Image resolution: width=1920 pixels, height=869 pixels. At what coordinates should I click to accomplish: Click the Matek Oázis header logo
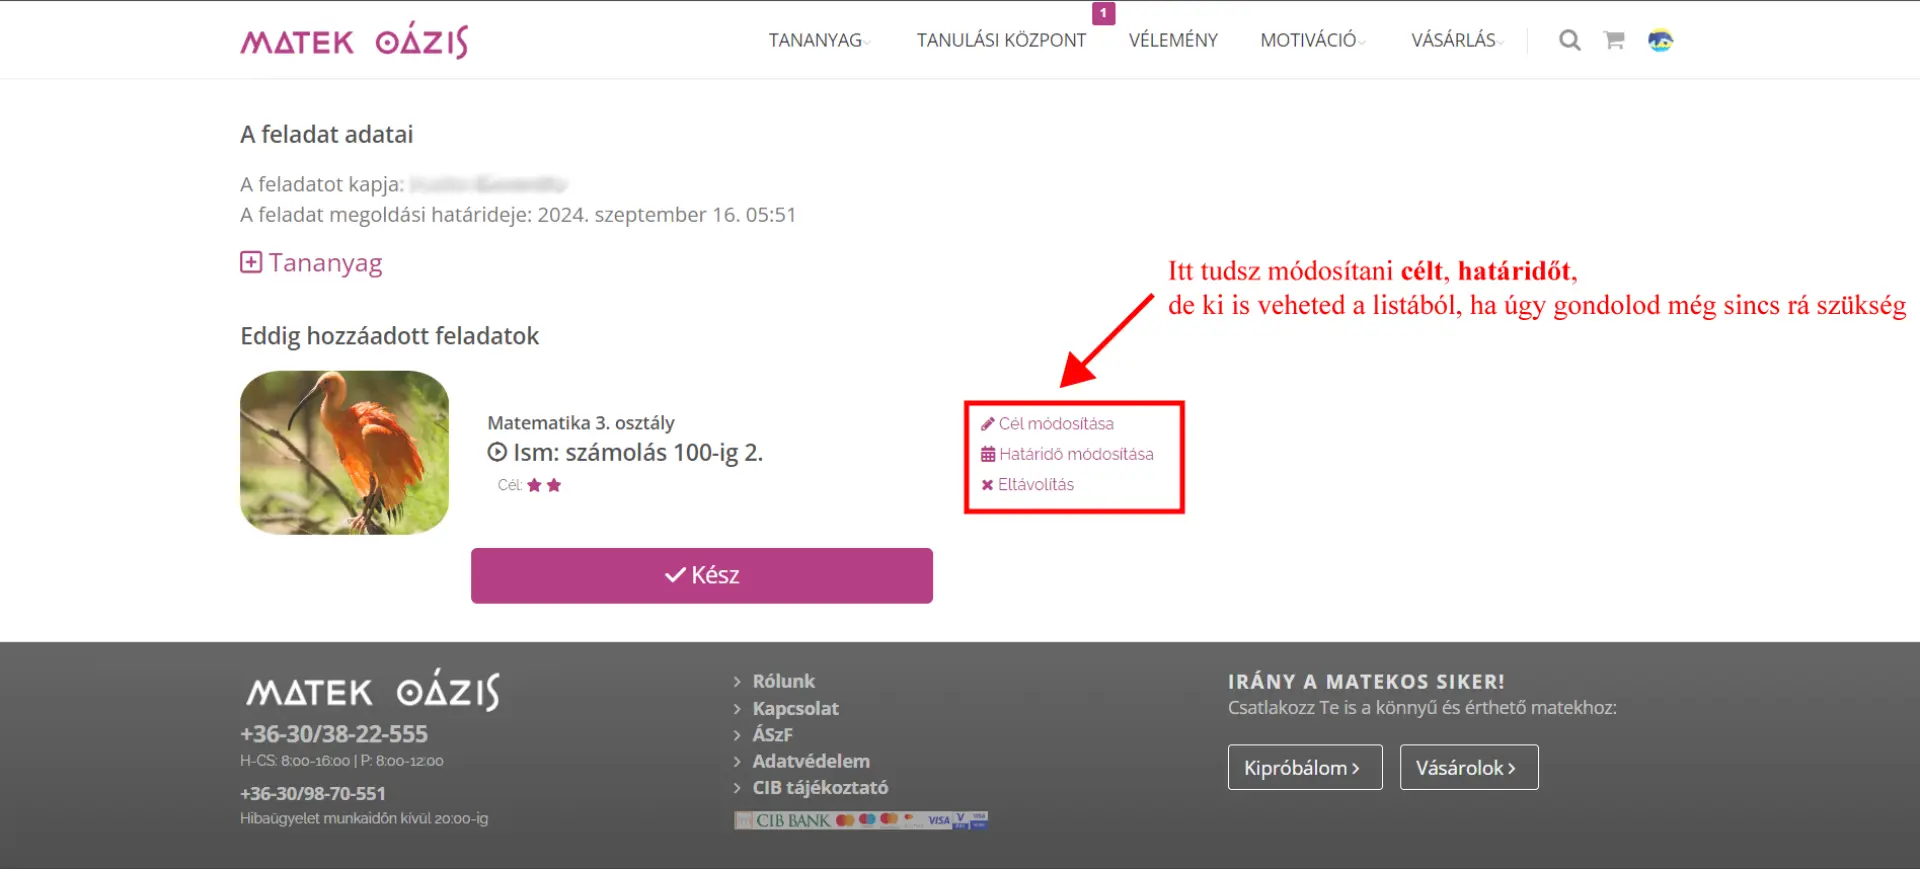click(x=354, y=41)
